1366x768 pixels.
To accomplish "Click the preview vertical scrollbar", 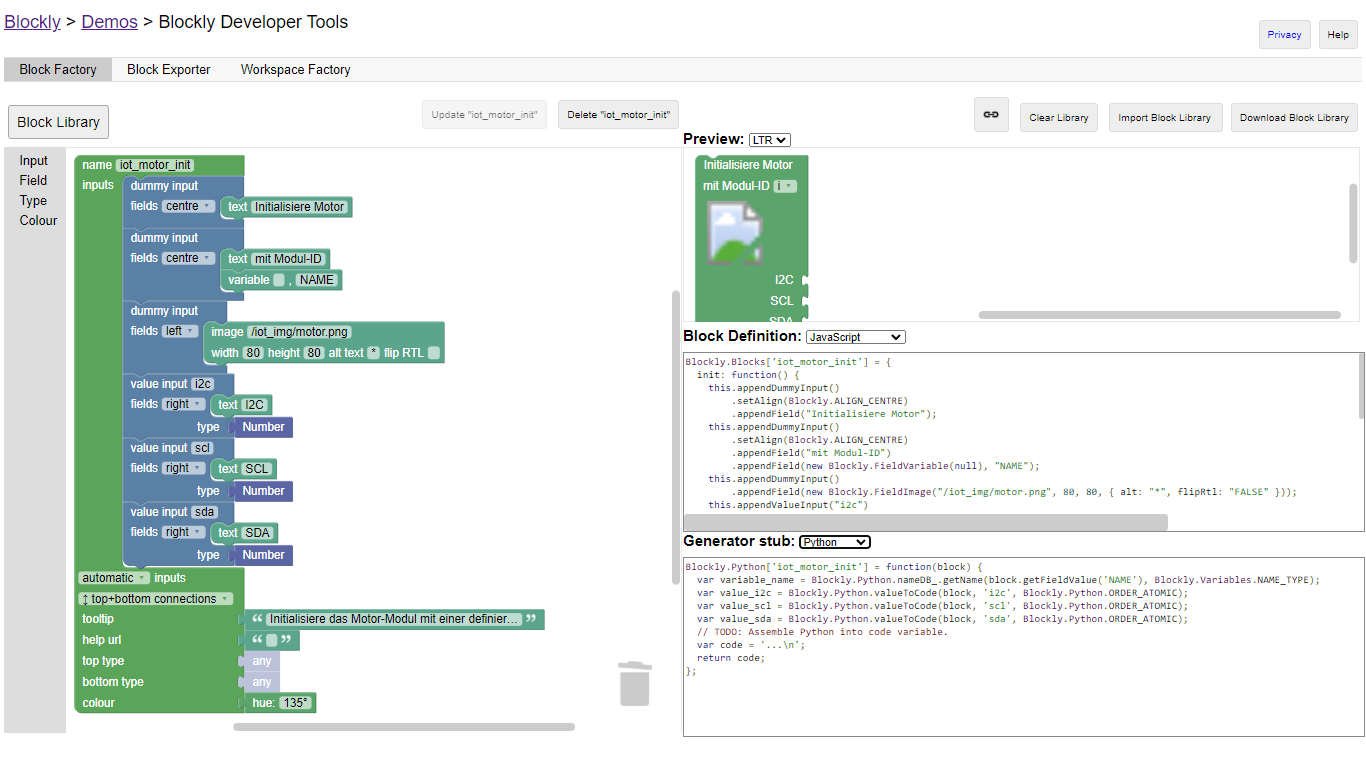I will [1353, 223].
